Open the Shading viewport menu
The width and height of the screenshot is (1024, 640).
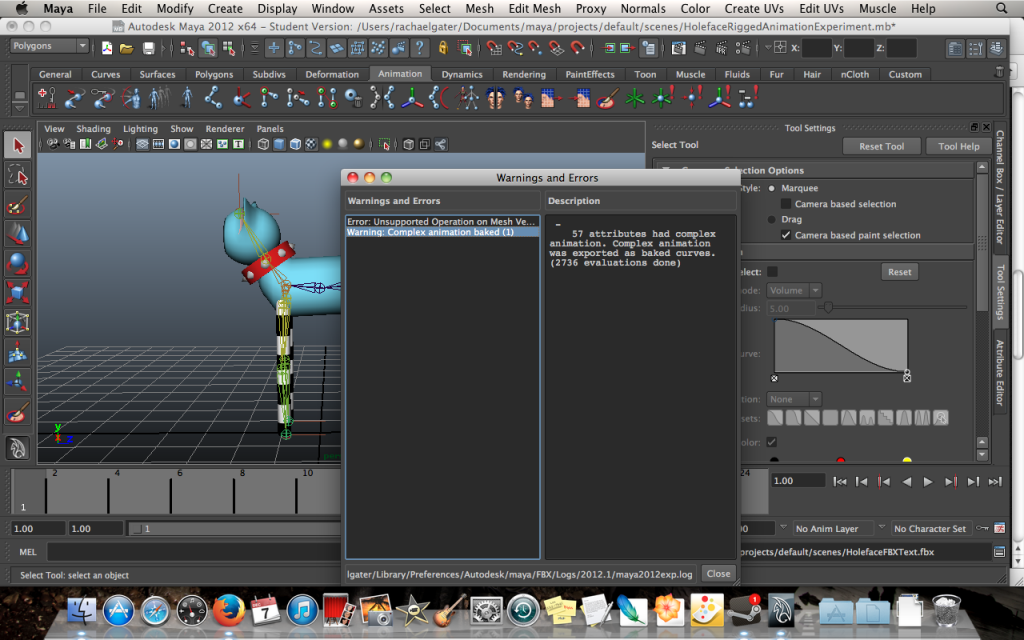(93, 129)
